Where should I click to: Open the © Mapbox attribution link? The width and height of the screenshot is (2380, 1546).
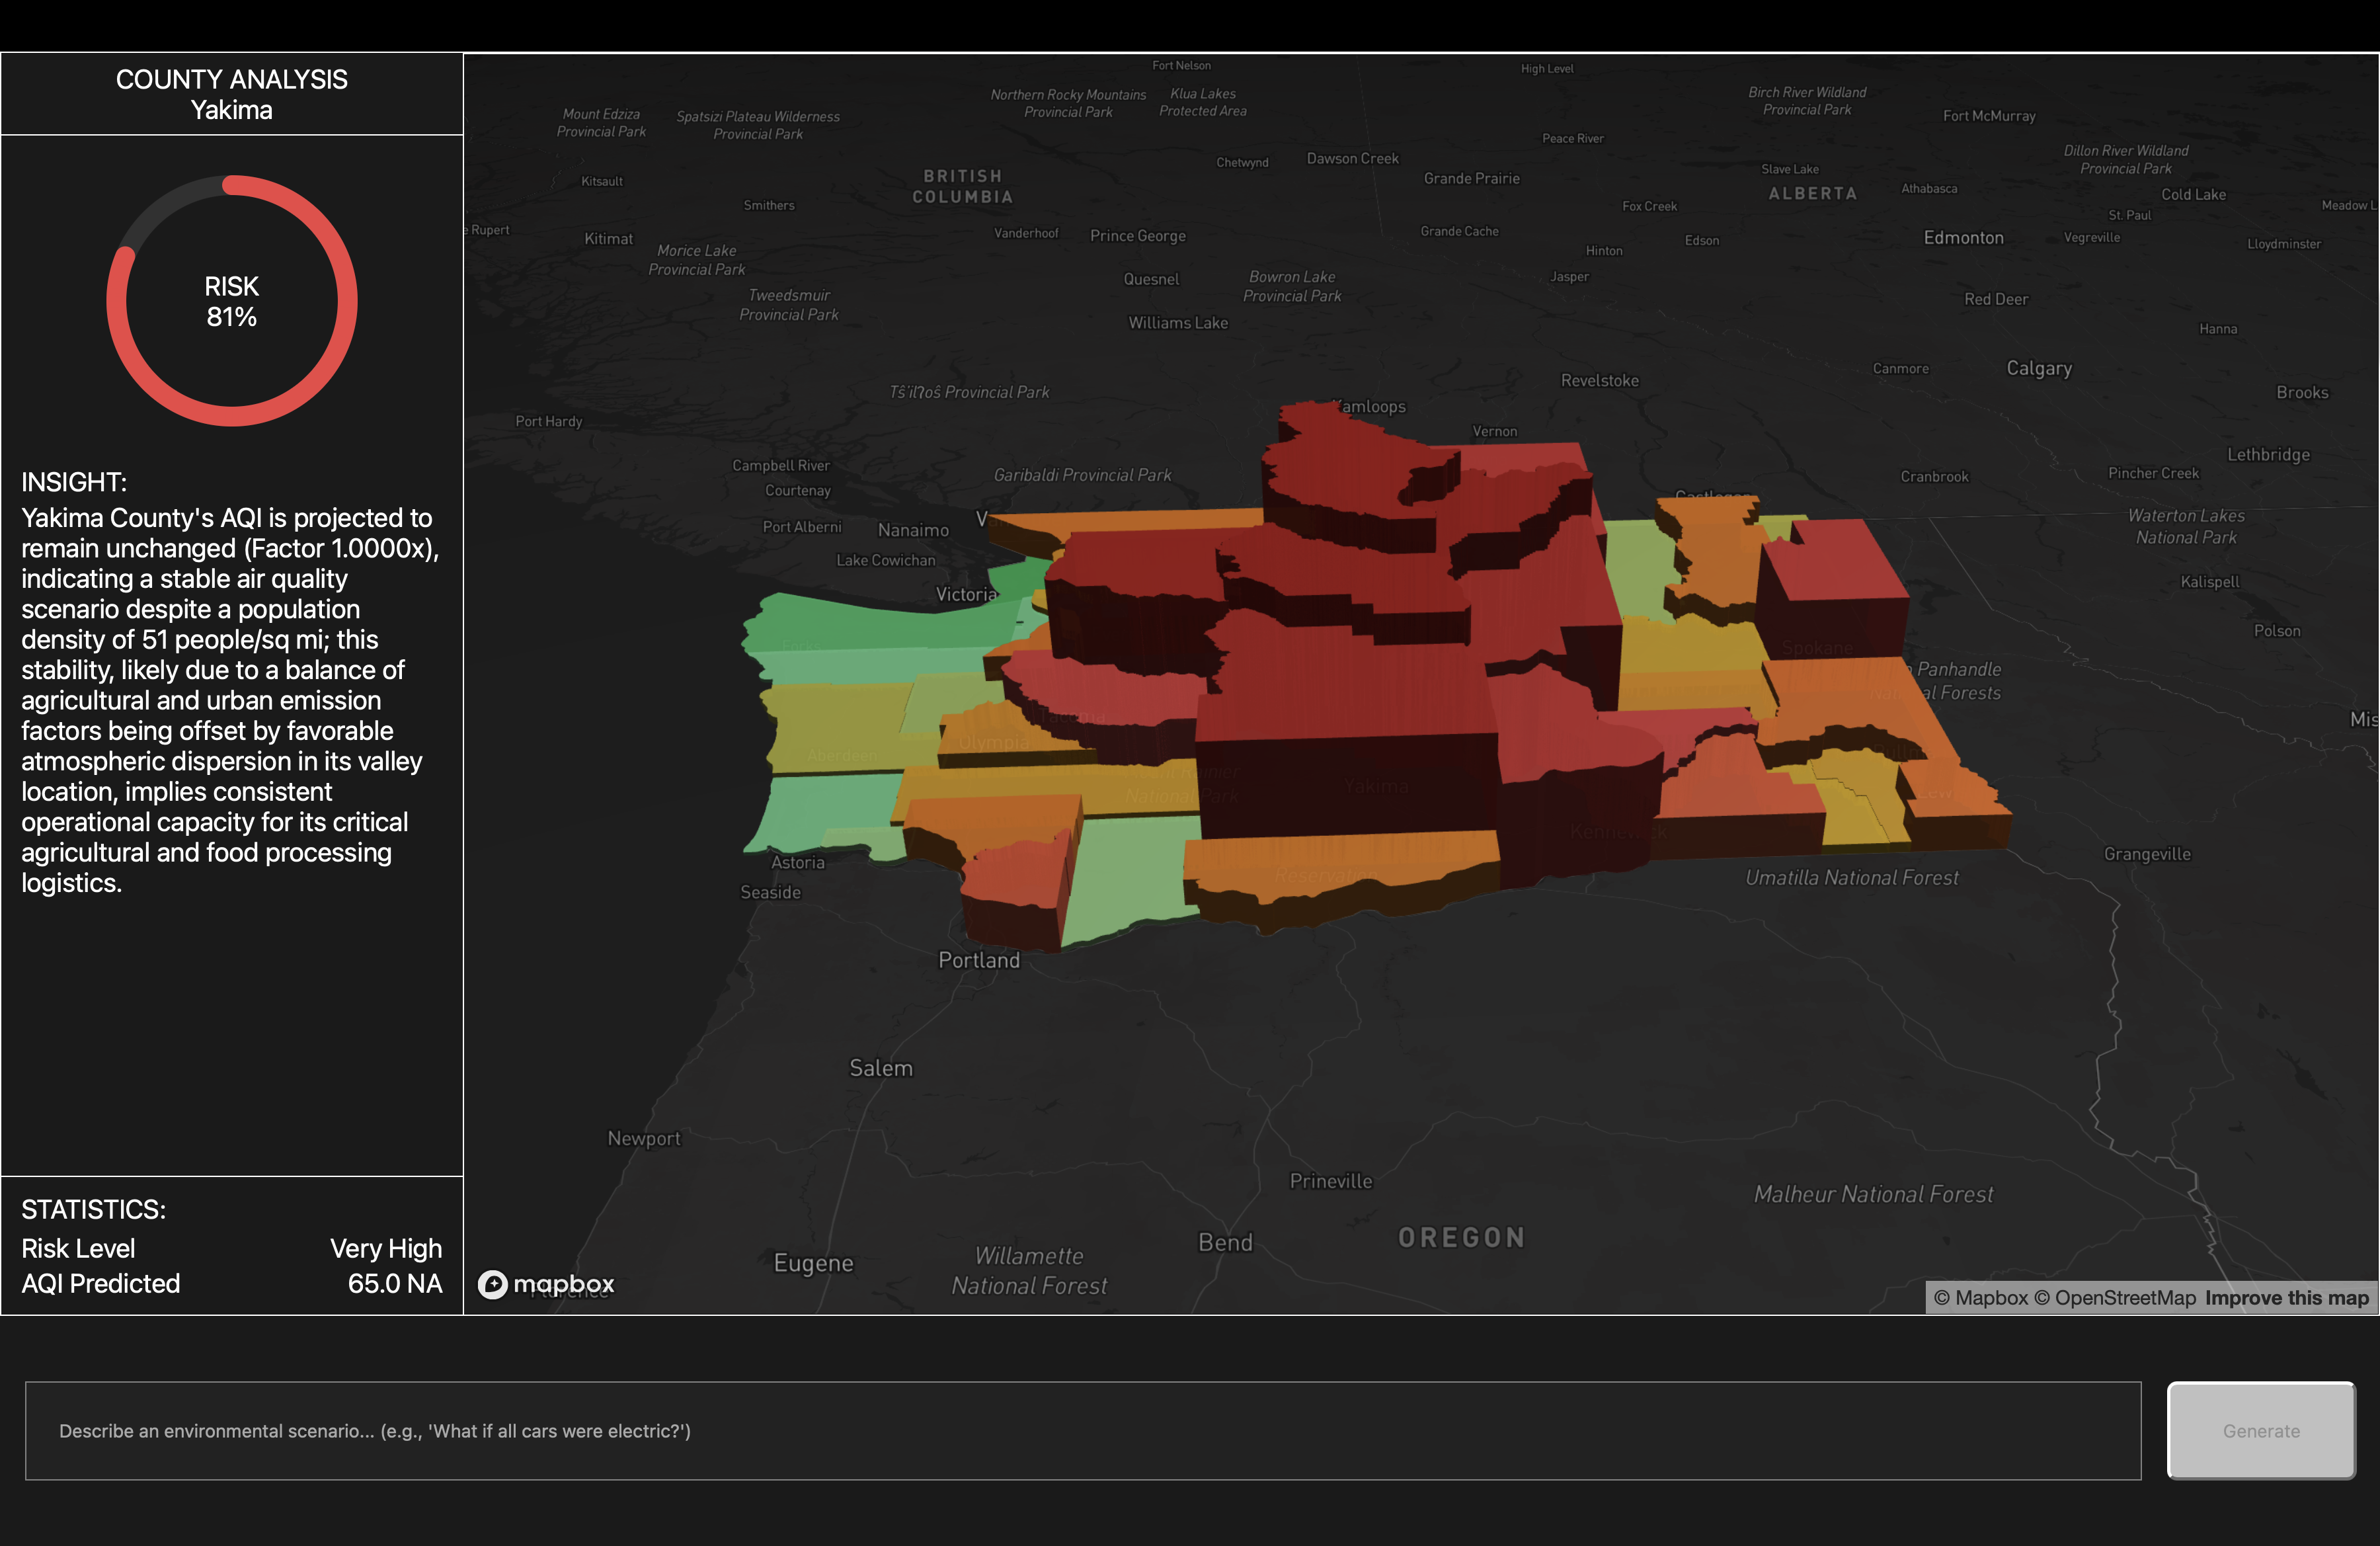point(1980,1298)
